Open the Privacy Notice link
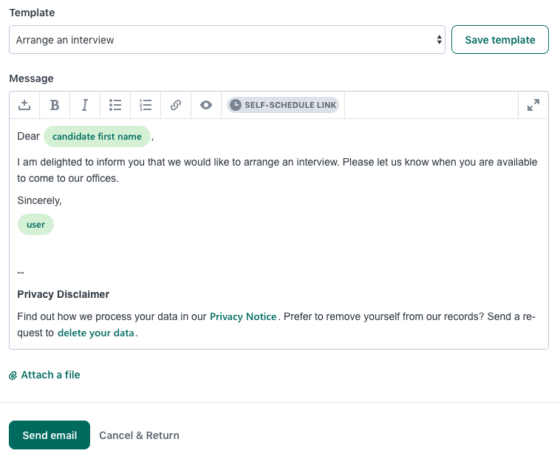 click(x=243, y=316)
